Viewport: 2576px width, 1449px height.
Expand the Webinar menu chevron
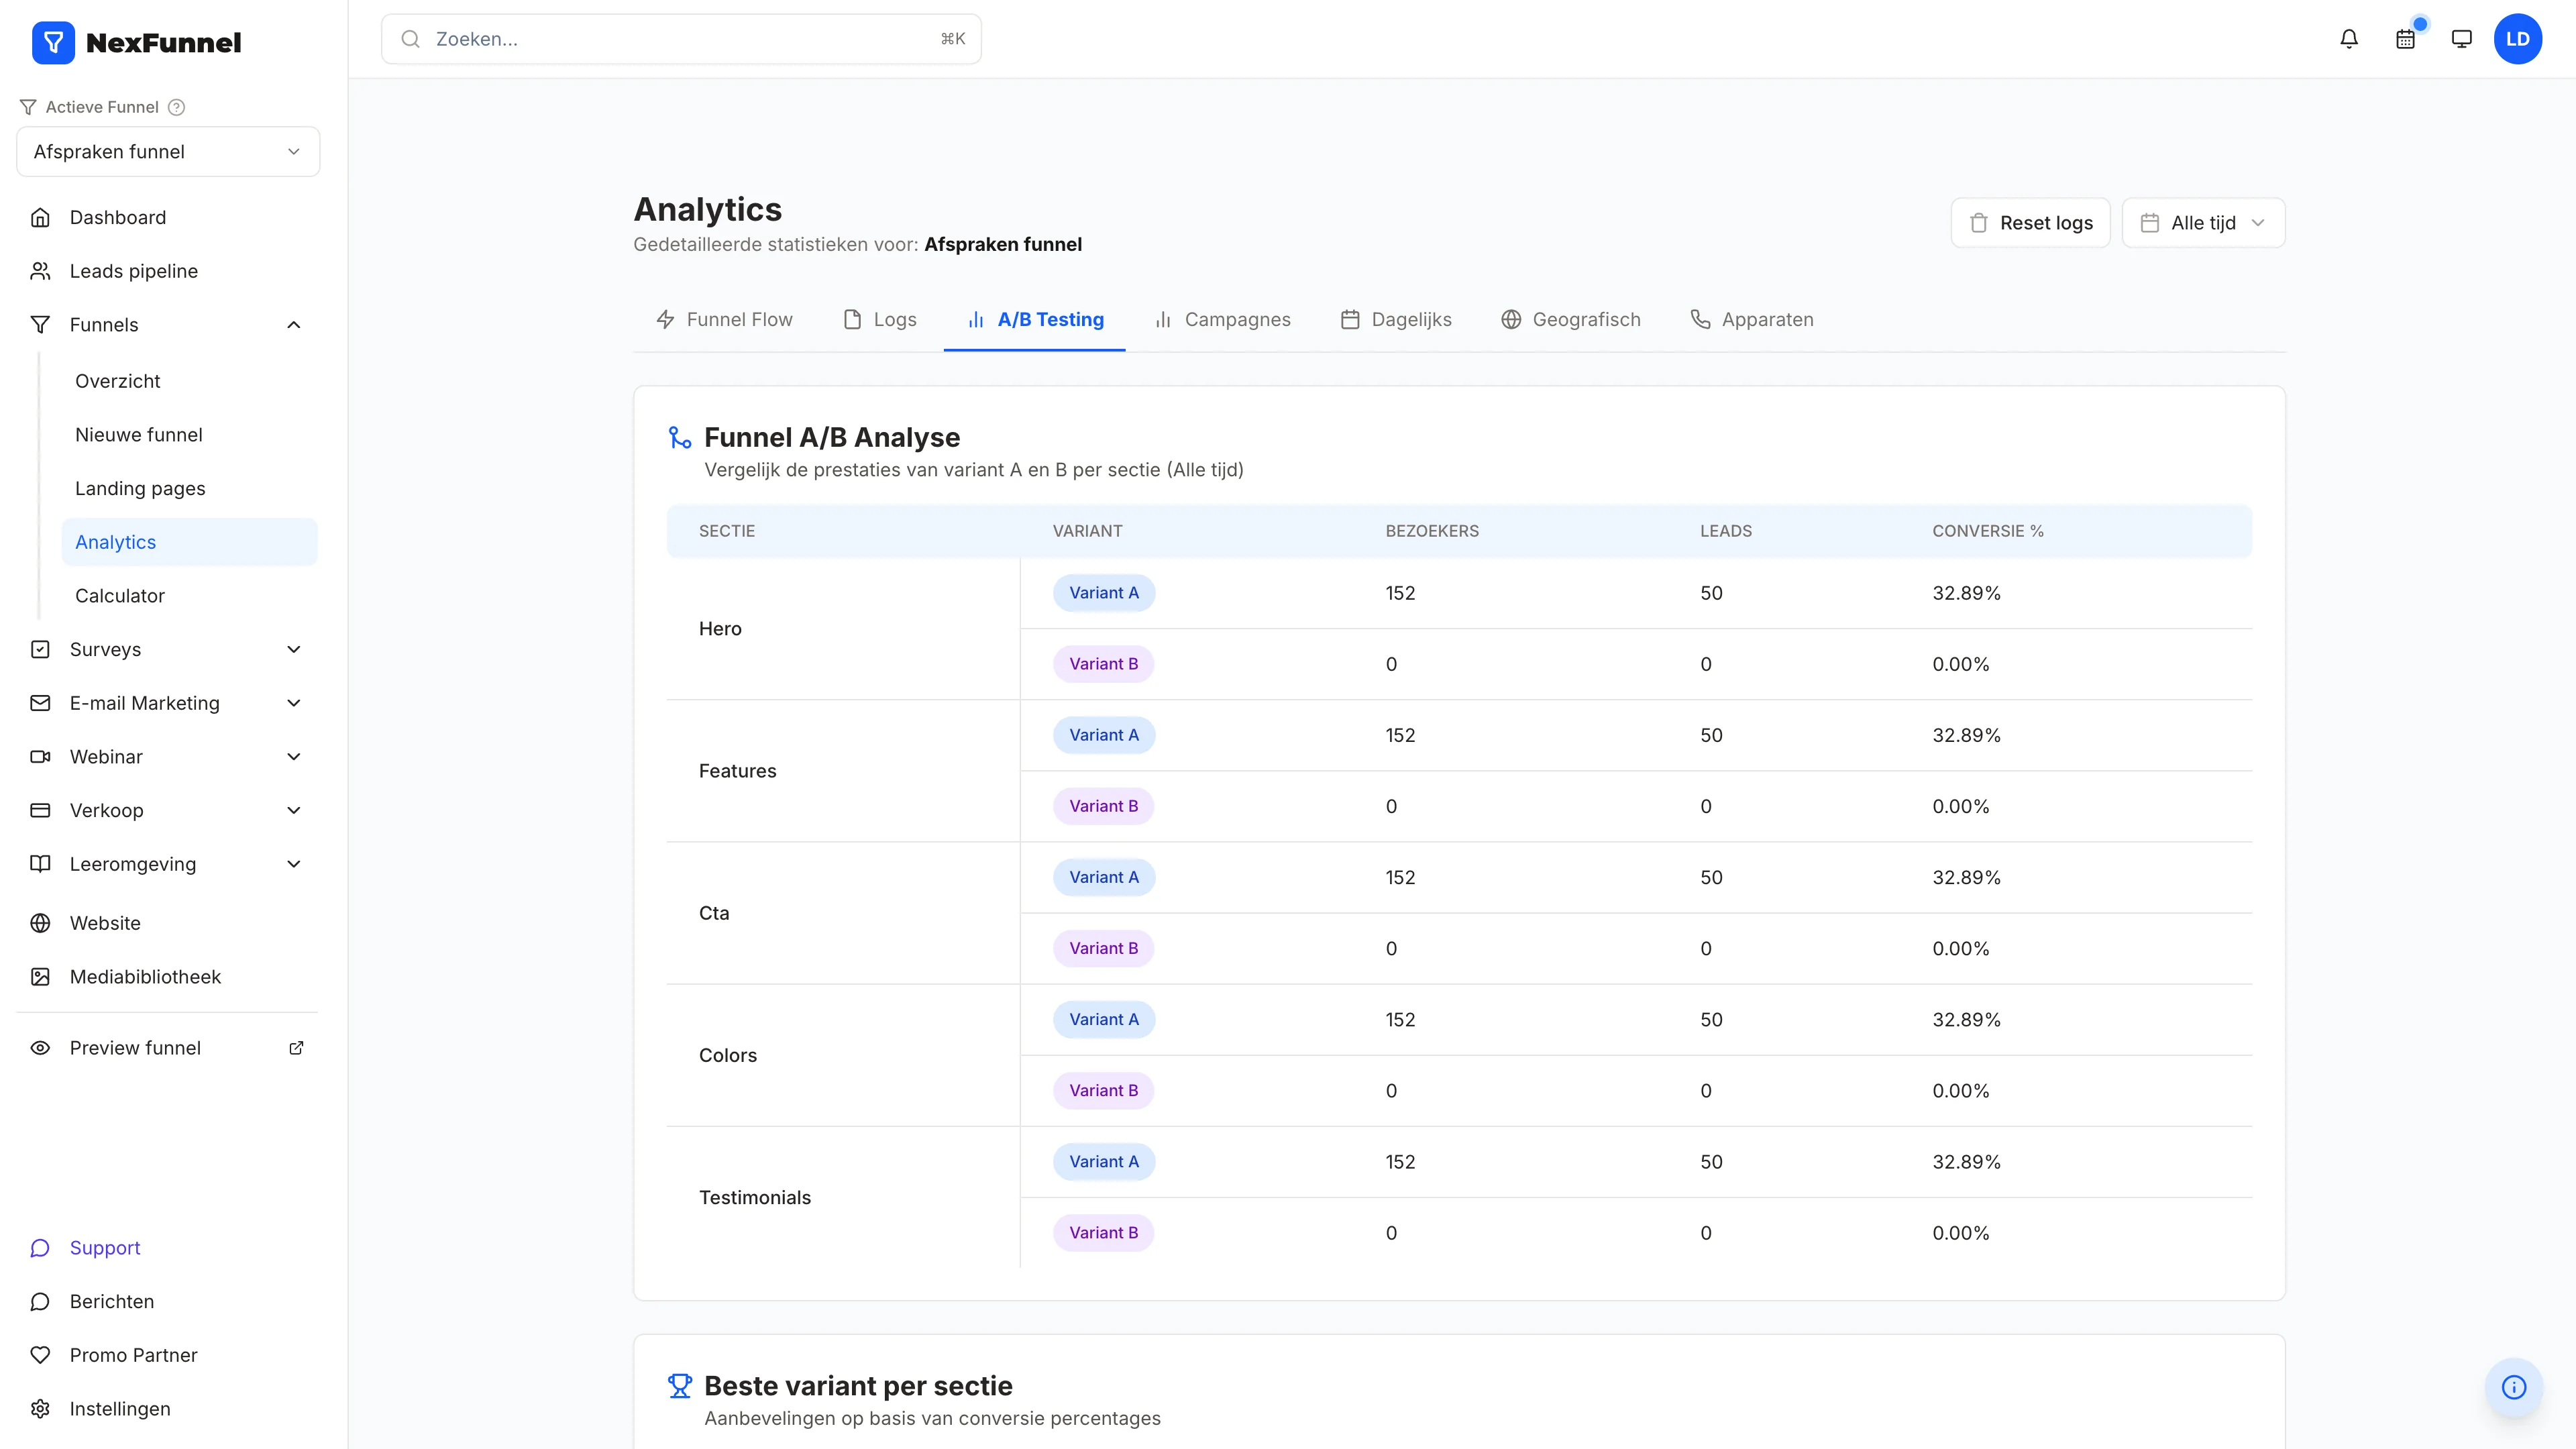[294, 757]
